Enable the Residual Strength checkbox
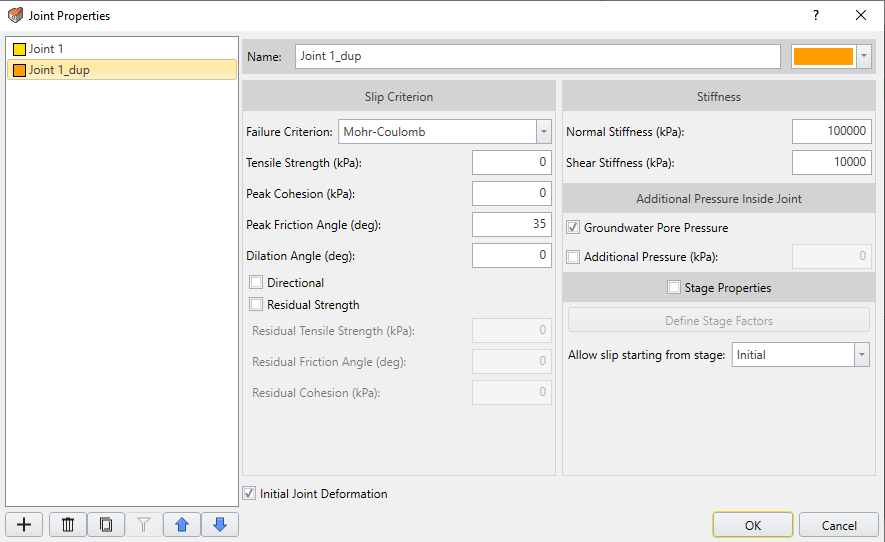The width and height of the screenshot is (885, 542). point(256,305)
